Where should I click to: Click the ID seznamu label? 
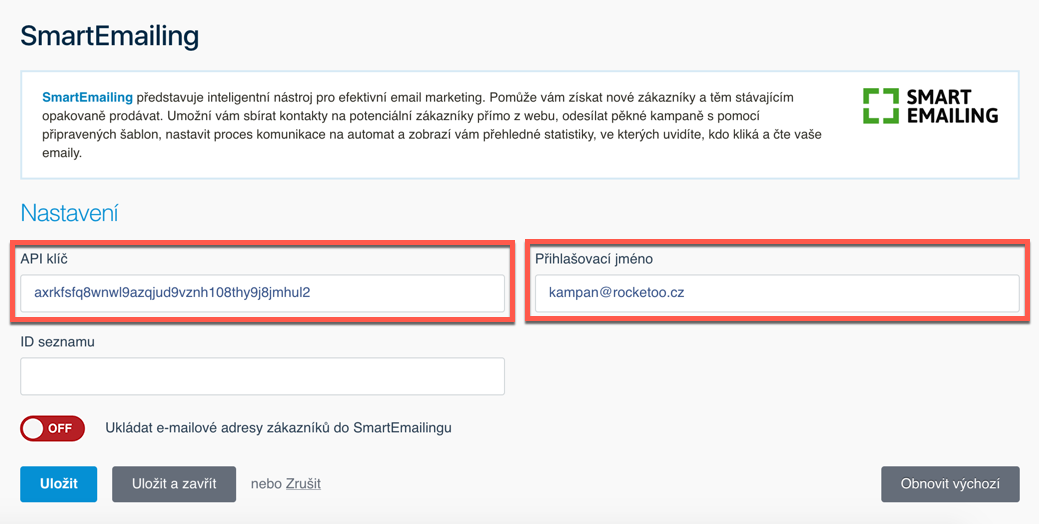click(x=58, y=342)
